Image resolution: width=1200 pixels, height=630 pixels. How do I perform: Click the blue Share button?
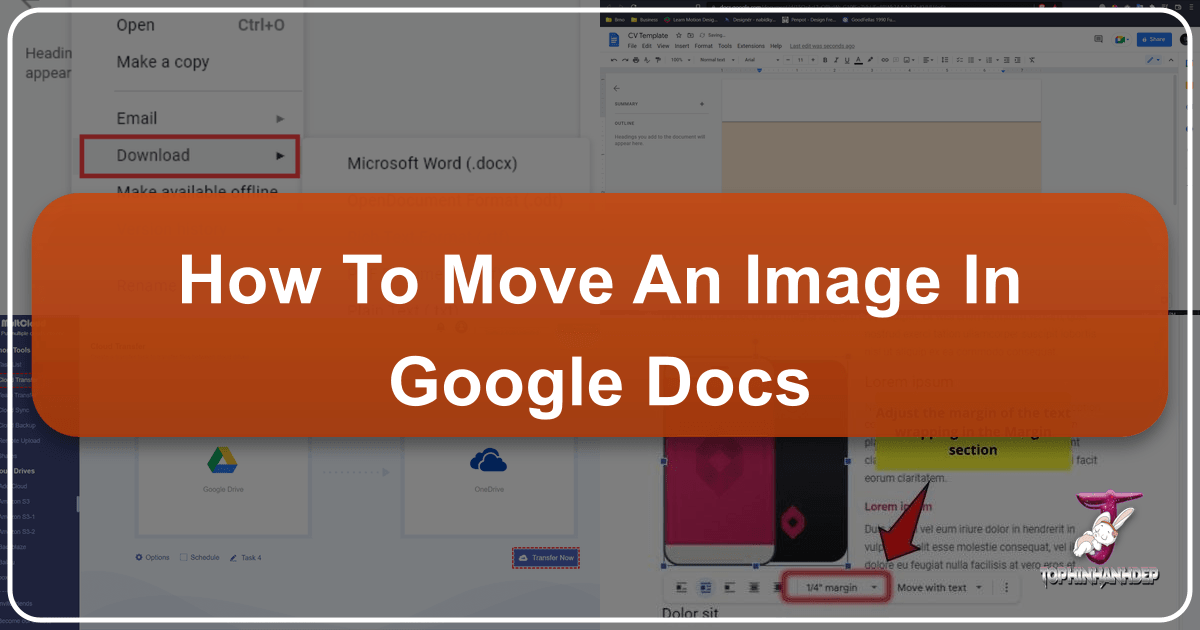click(x=1154, y=38)
